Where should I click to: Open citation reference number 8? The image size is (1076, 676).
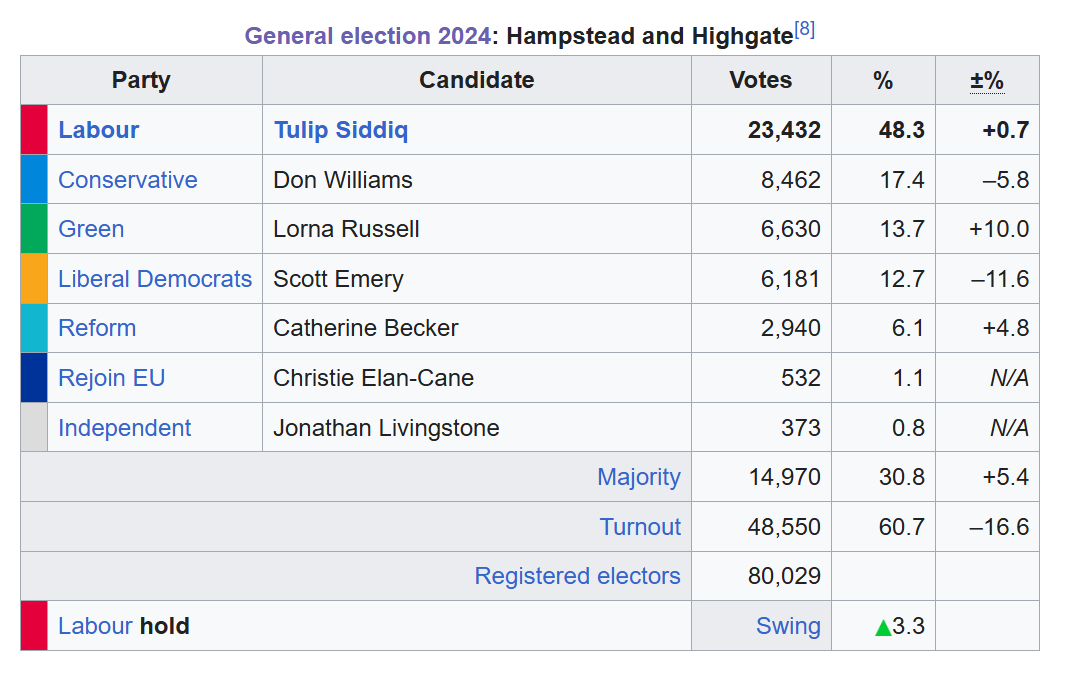804,30
